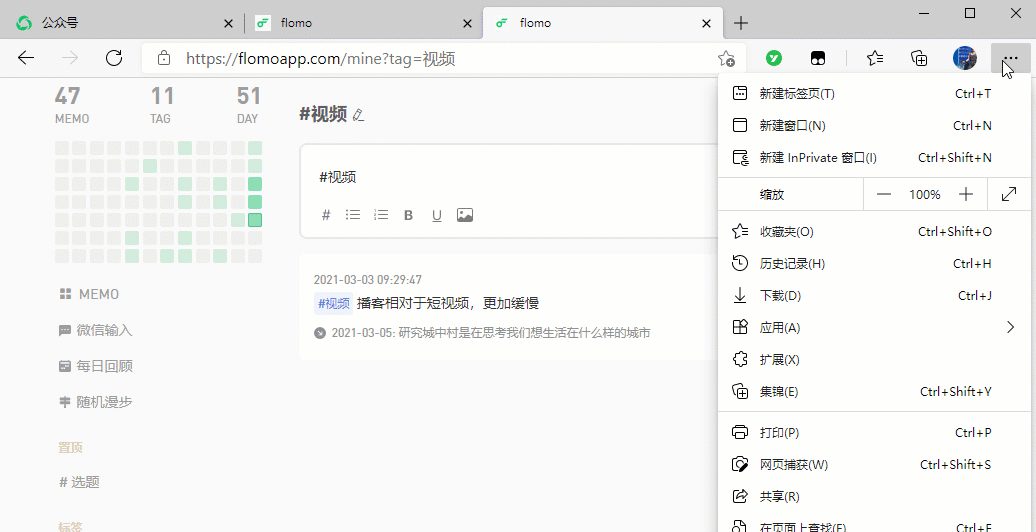
Task: Insert bulleted list in memo editor
Action: pyautogui.click(x=353, y=215)
